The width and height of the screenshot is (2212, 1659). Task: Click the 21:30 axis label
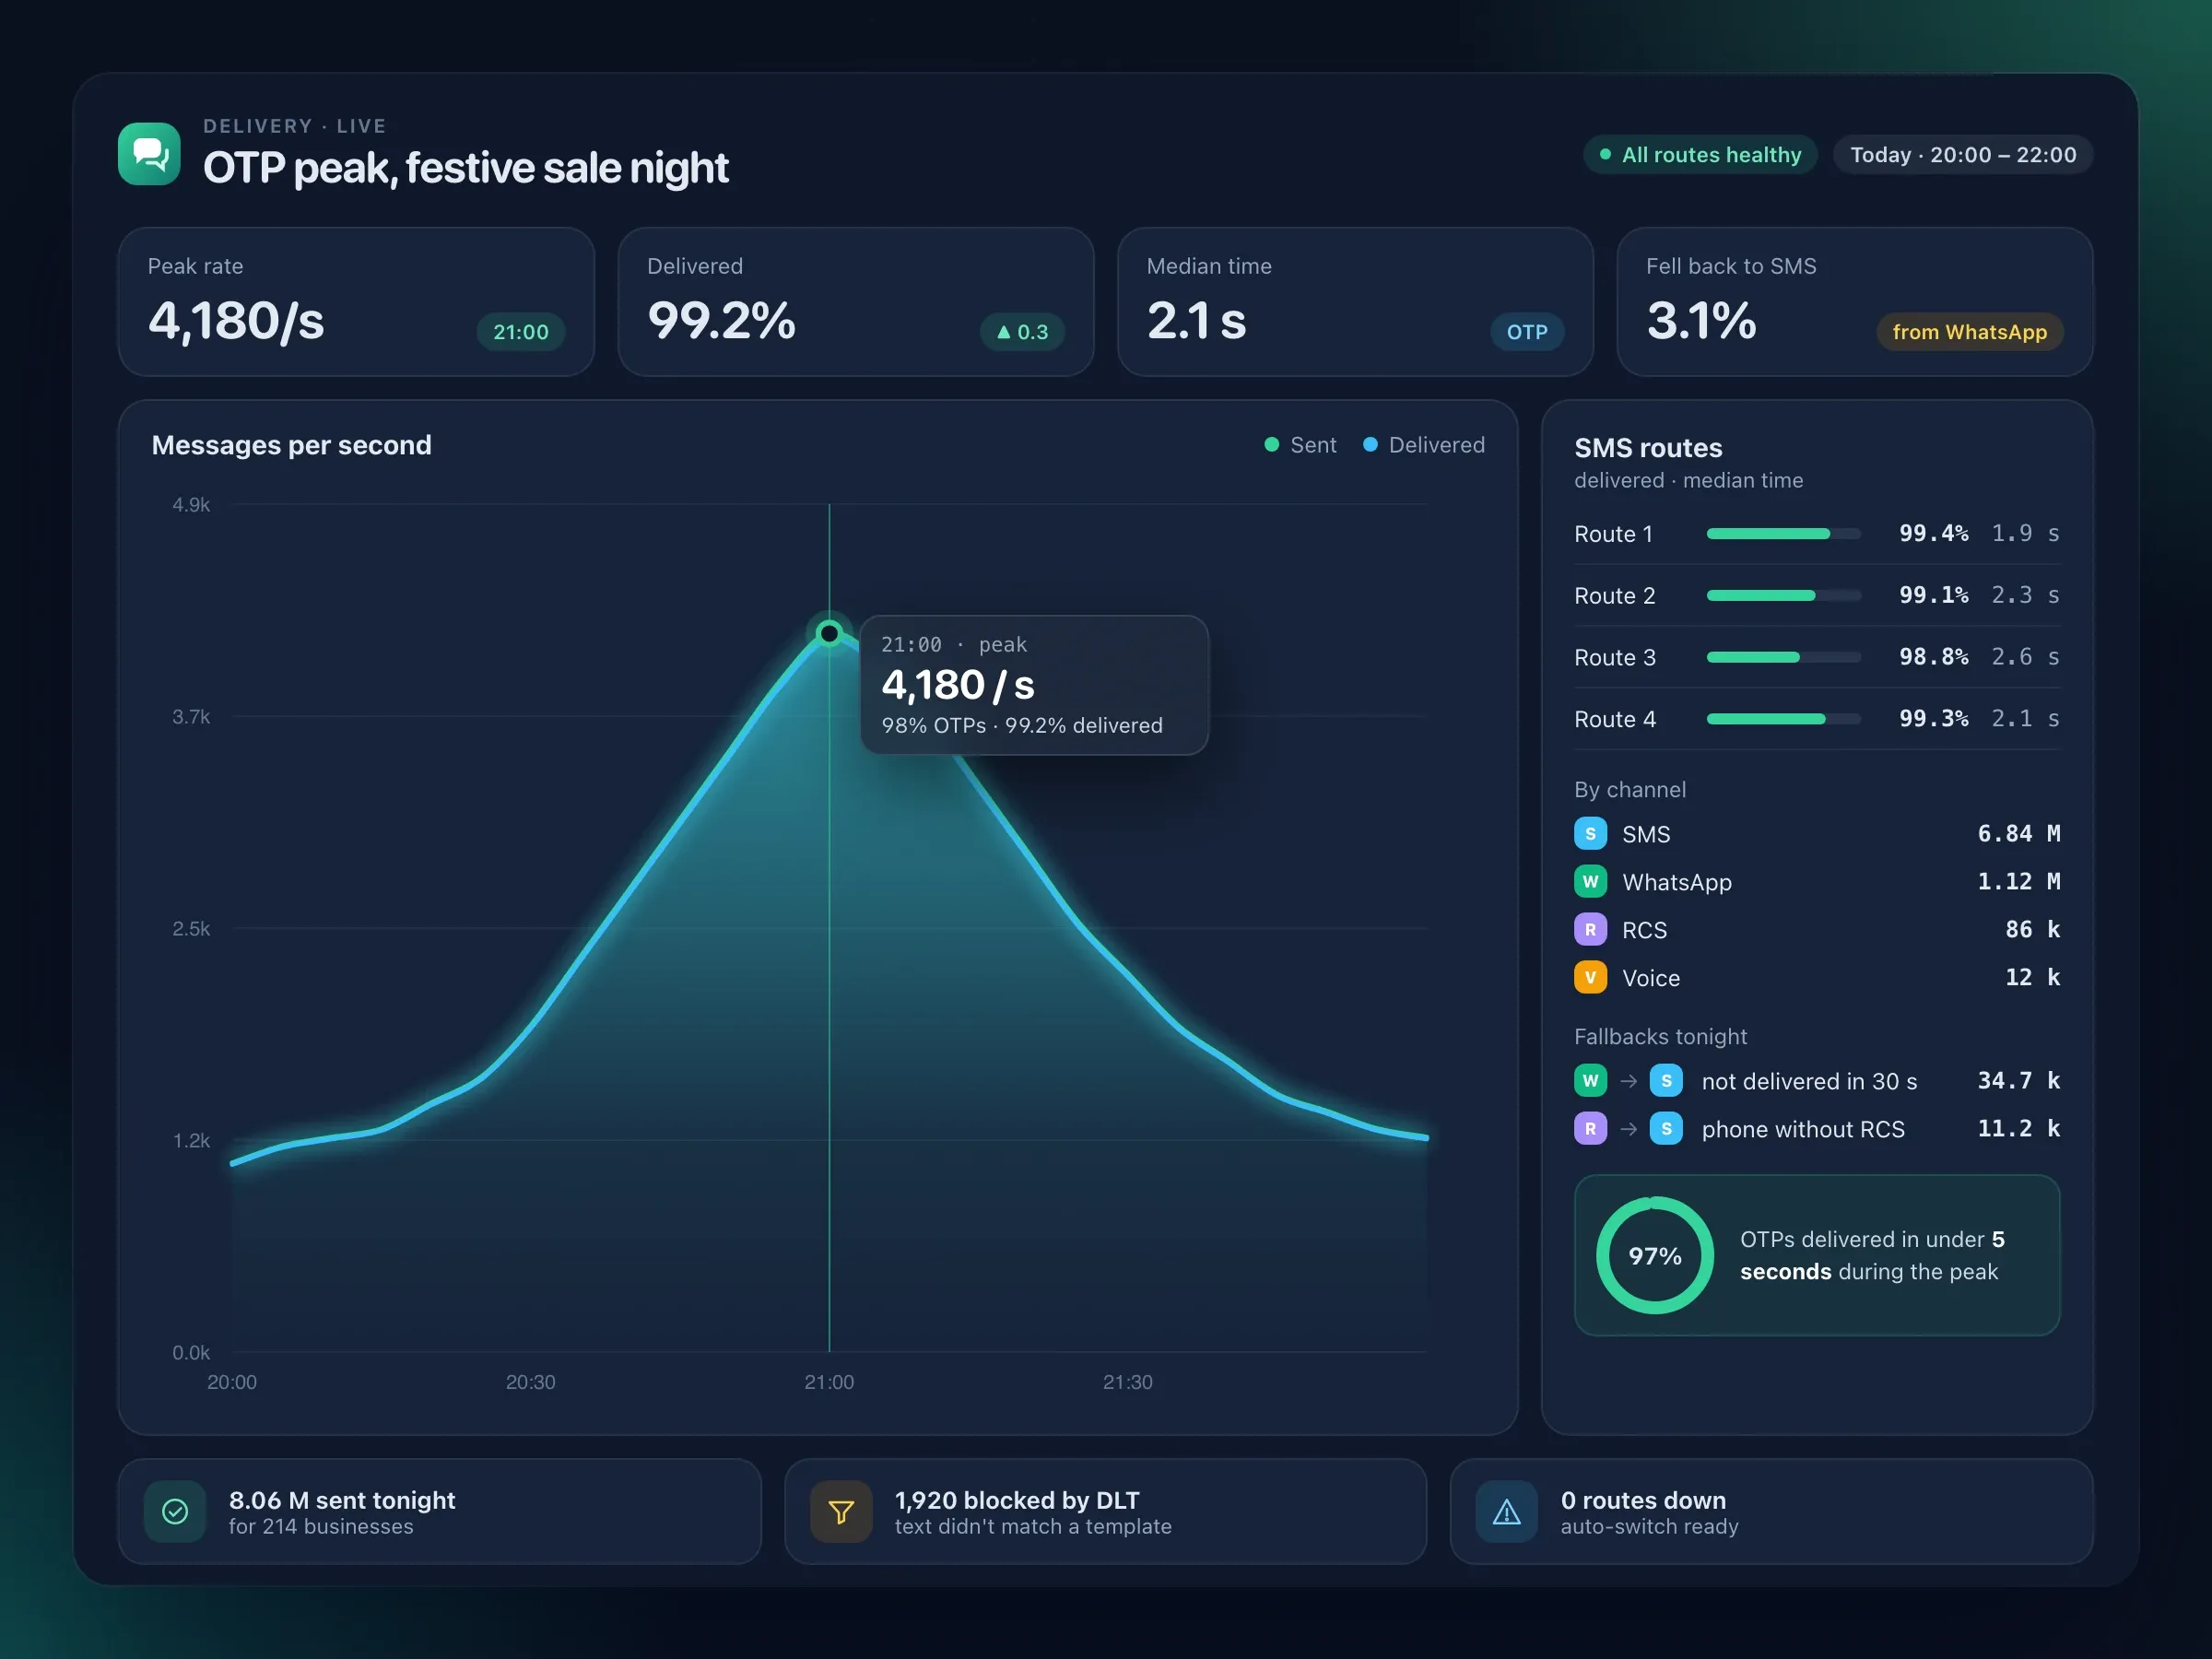[1127, 1382]
